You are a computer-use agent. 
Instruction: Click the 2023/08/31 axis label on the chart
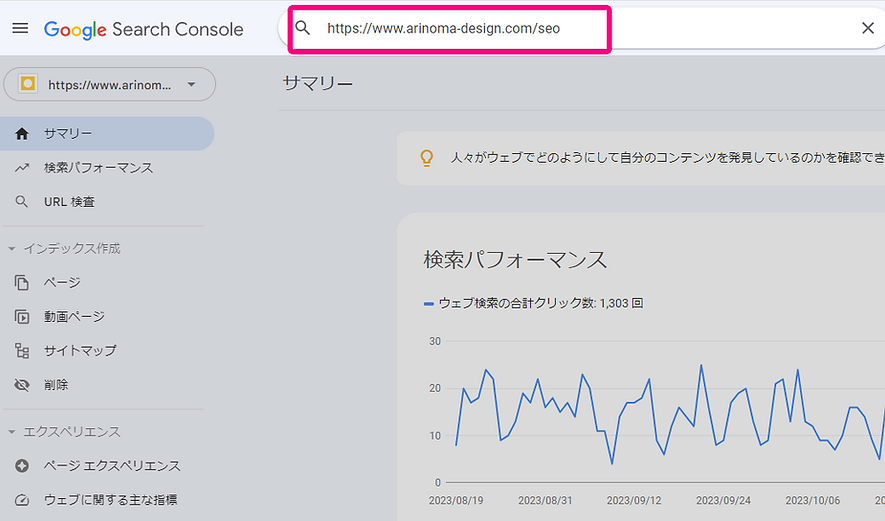pos(545,501)
